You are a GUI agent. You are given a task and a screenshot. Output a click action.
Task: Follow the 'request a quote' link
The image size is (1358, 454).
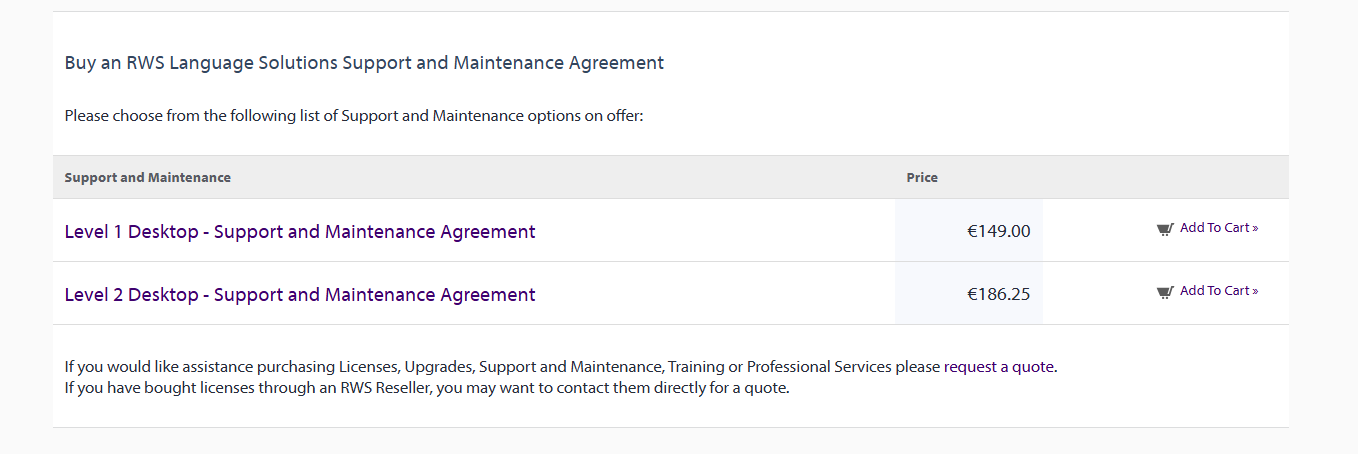[999, 367]
